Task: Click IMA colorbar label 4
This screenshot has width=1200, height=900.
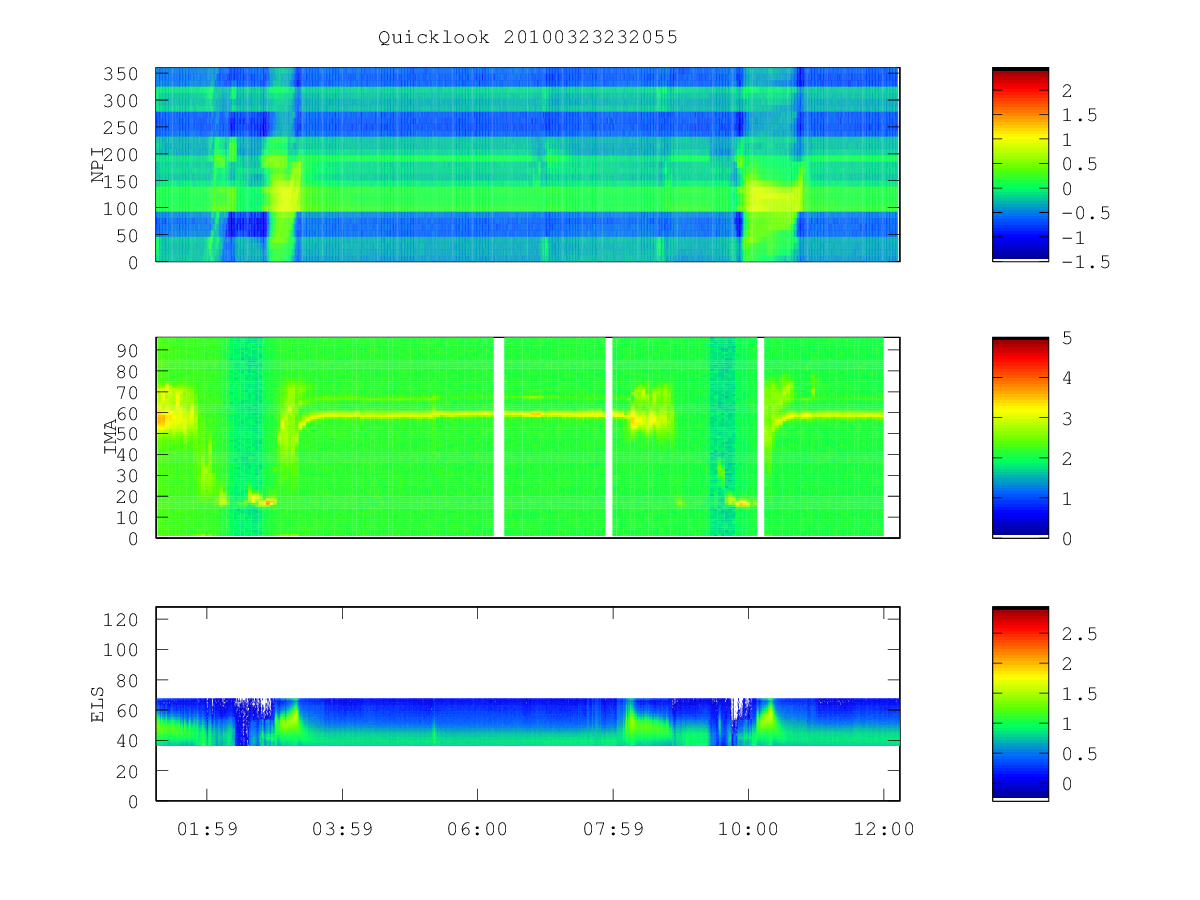Action: click(1067, 378)
